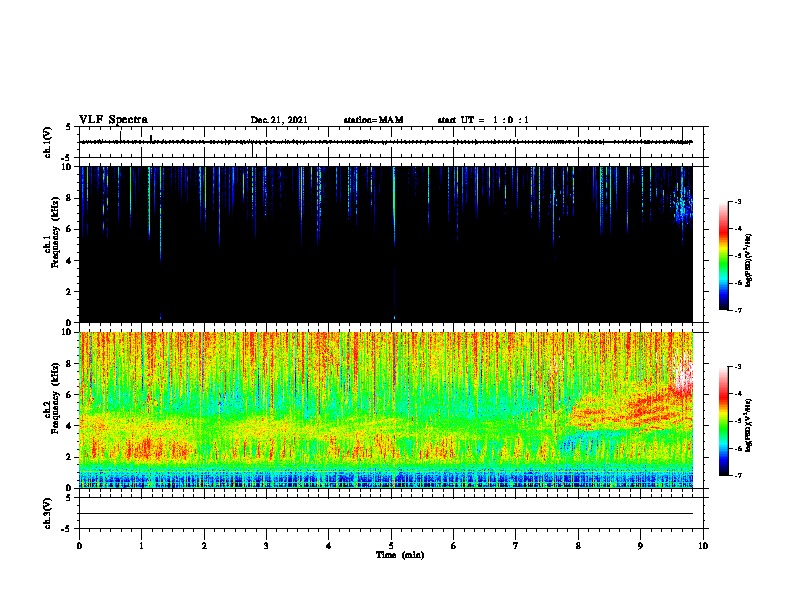The width and height of the screenshot is (792, 612).
Task: Select the "start UT = 1:0:1" text
Action: 483,120
